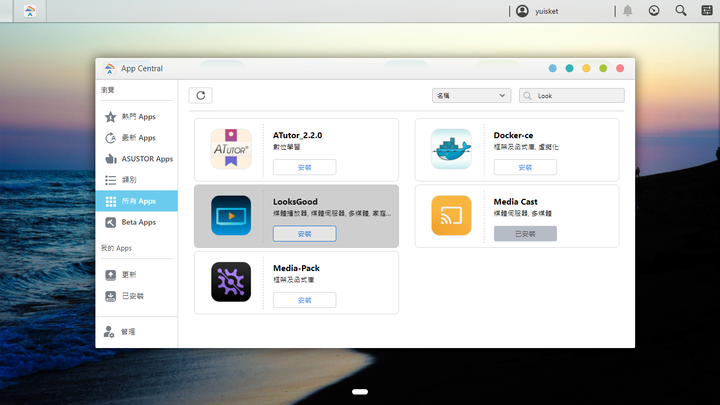This screenshot has width=720, height=405.
Task: Open the 最新 Apps section
Action: [x=136, y=138]
